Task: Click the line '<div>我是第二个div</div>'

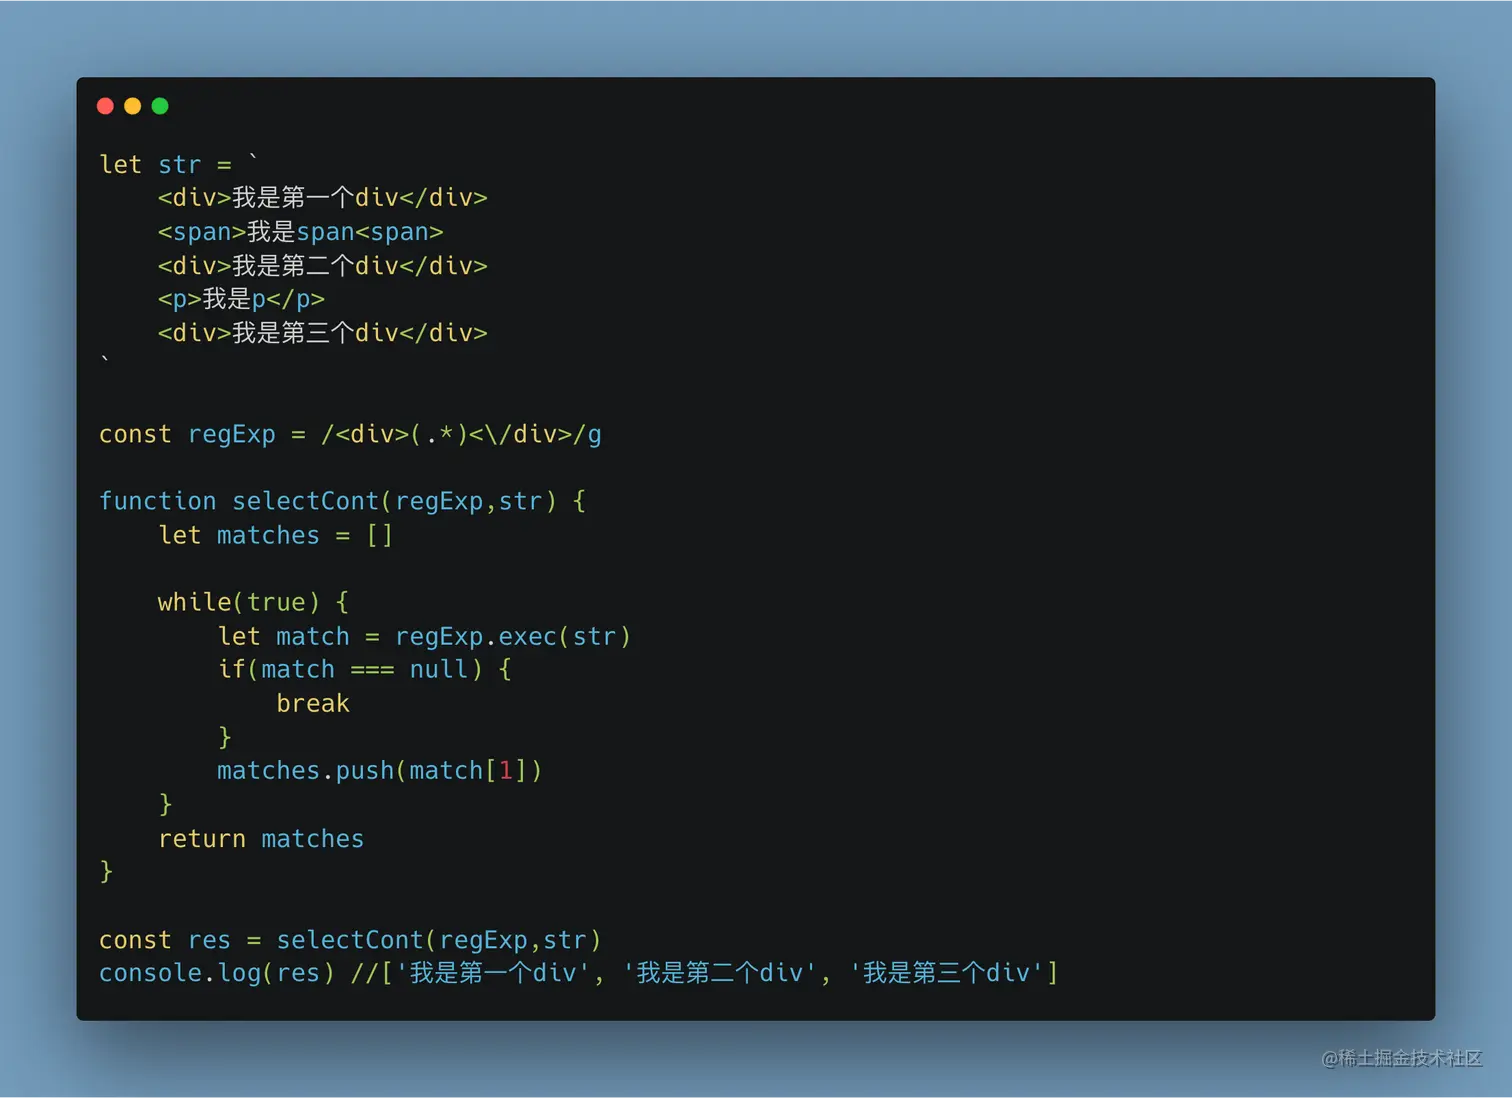Action: [x=322, y=266]
